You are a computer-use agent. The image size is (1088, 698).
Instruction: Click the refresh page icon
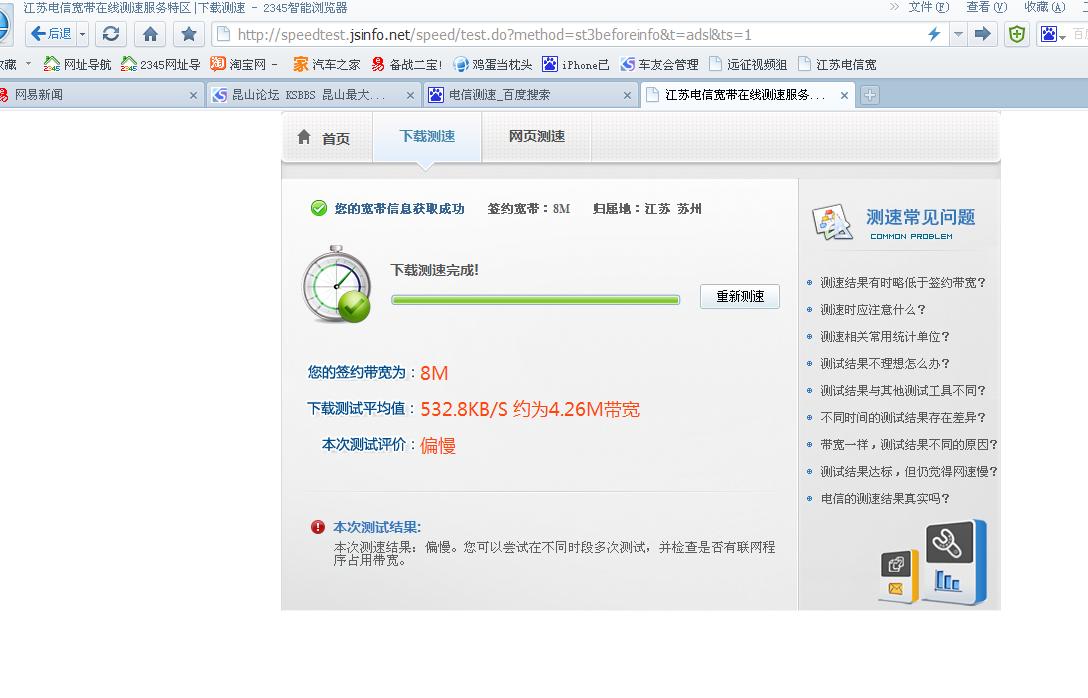pyautogui.click(x=111, y=33)
